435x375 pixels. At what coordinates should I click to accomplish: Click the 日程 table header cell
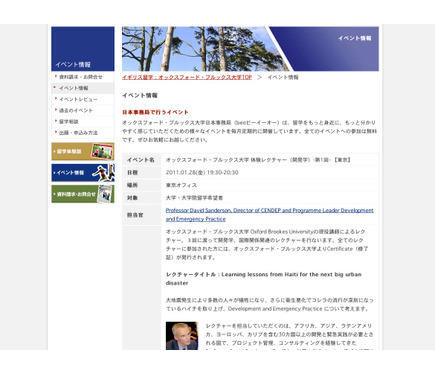point(142,173)
